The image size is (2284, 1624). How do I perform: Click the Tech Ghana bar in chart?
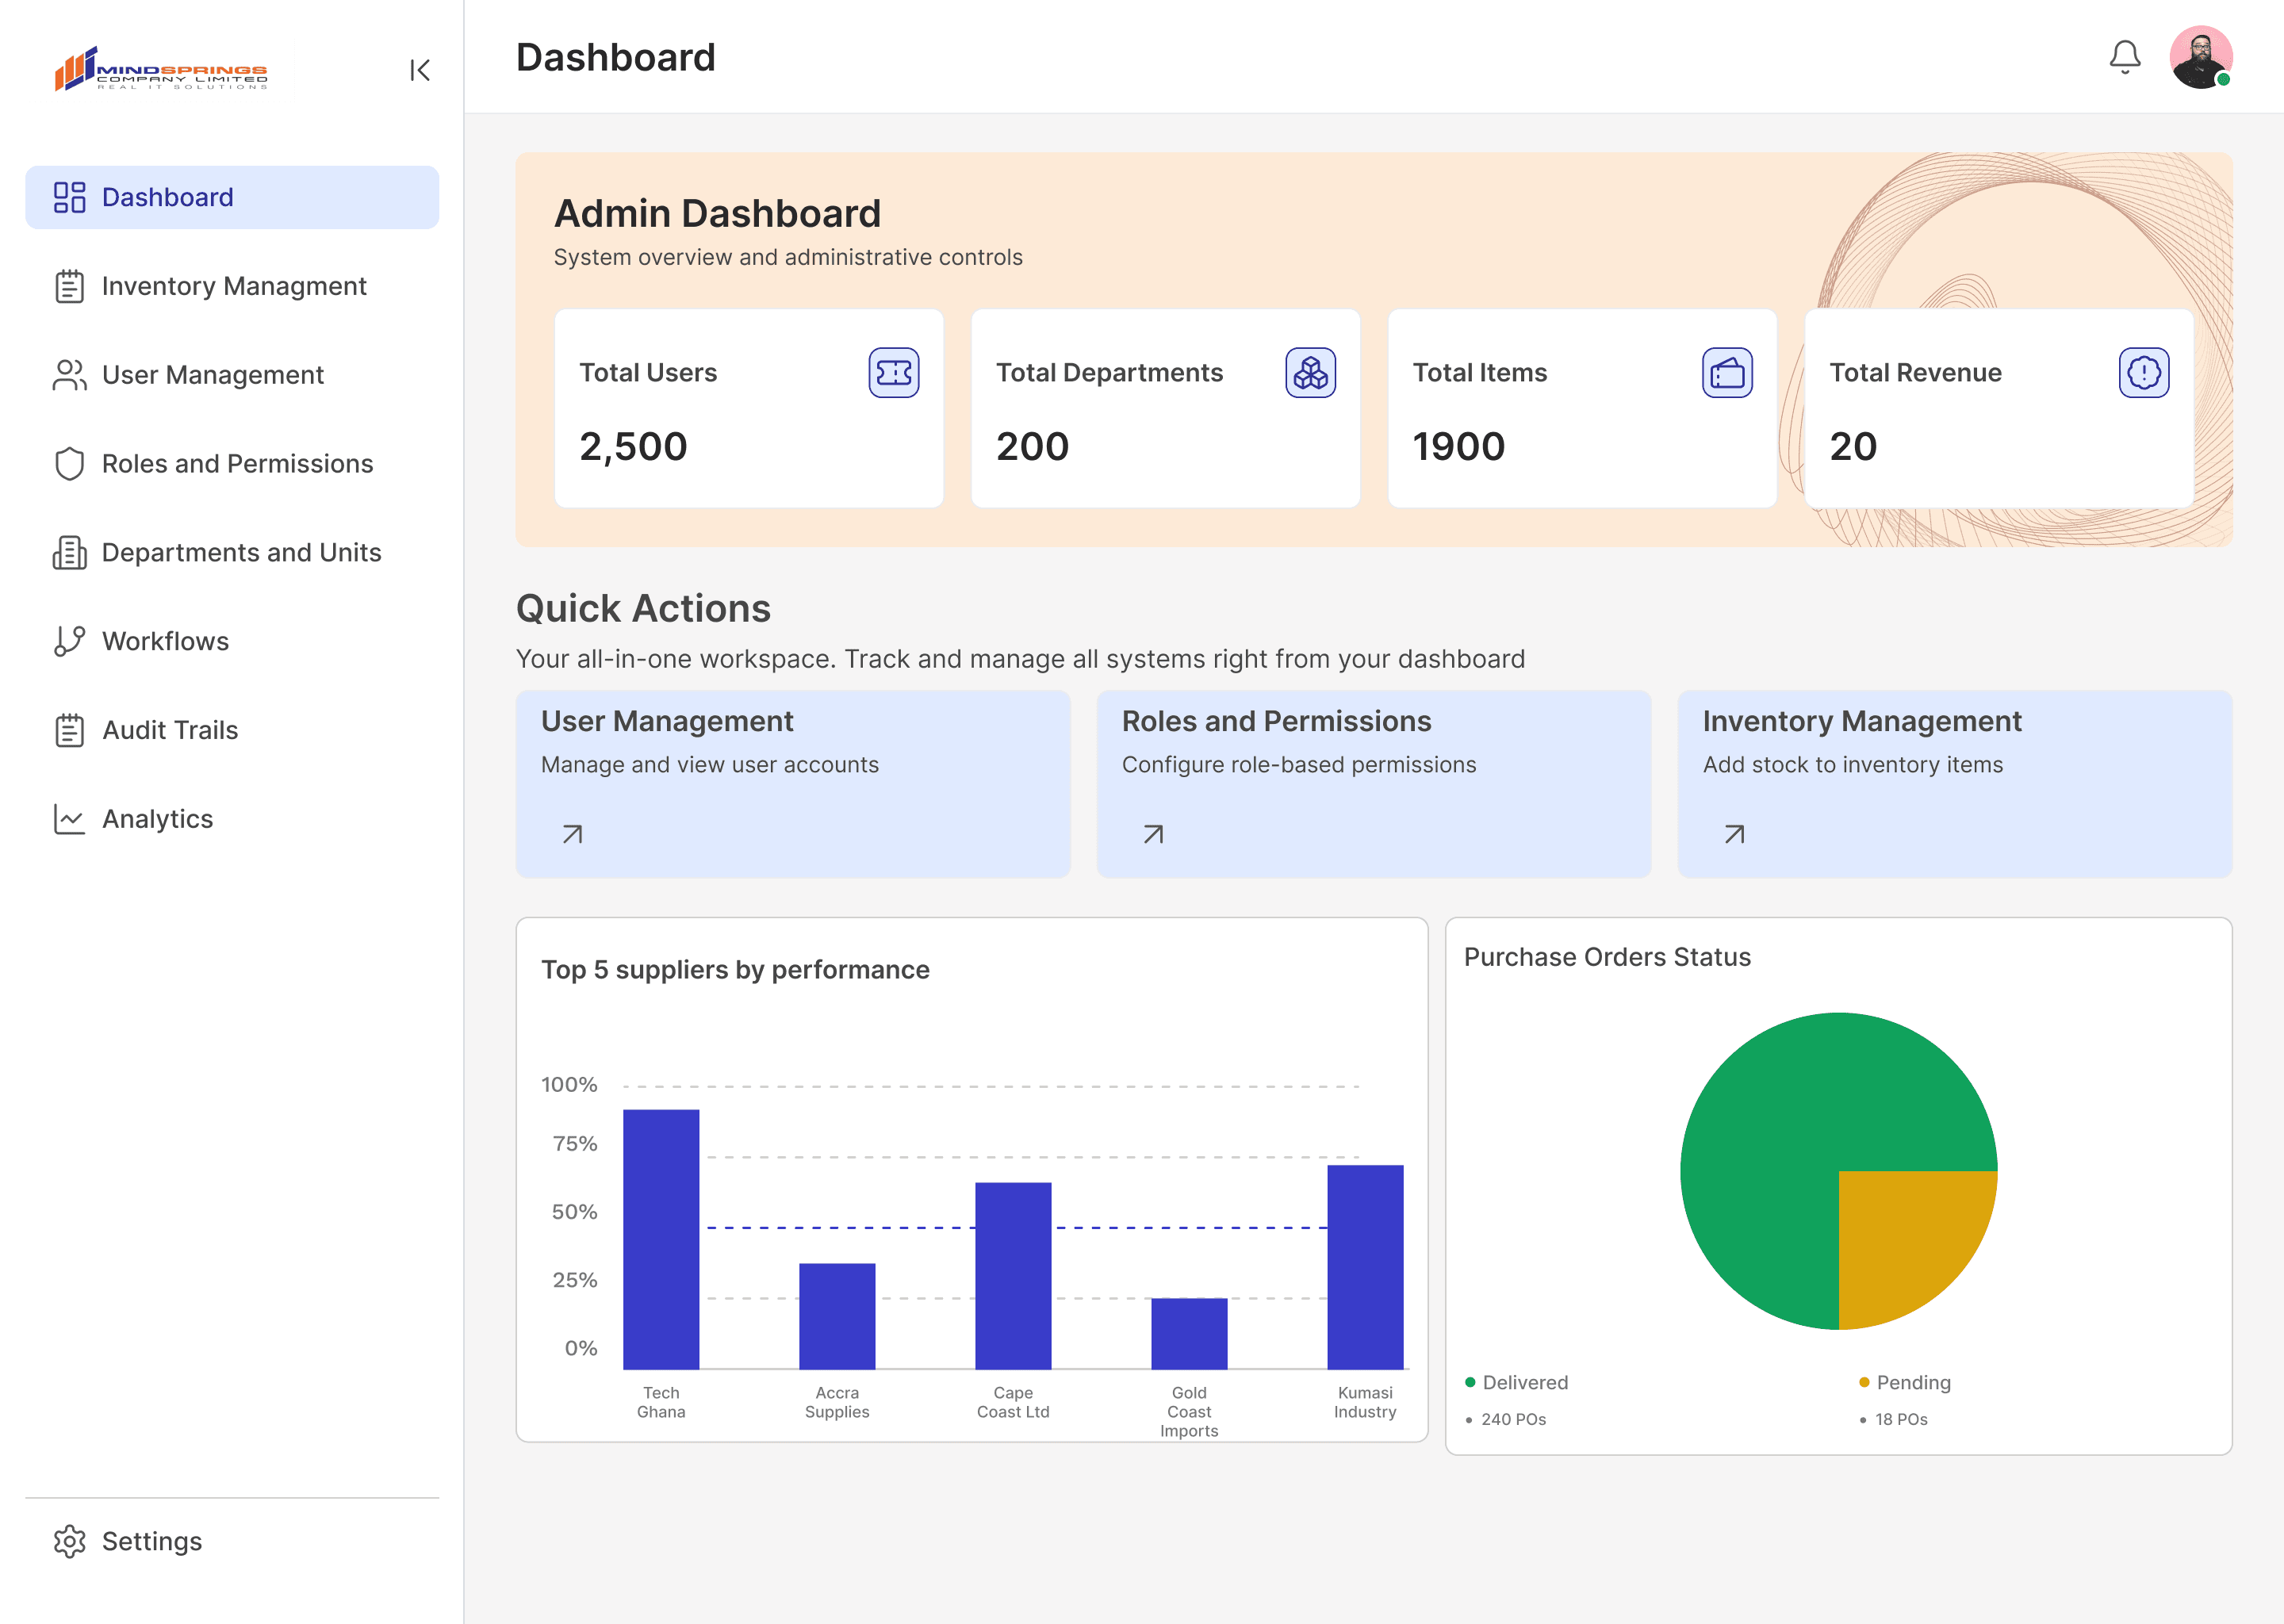pyautogui.click(x=661, y=1239)
